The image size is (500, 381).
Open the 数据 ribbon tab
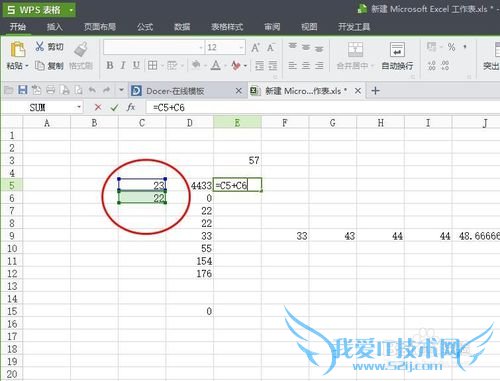pyautogui.click(x=182, y=27)
